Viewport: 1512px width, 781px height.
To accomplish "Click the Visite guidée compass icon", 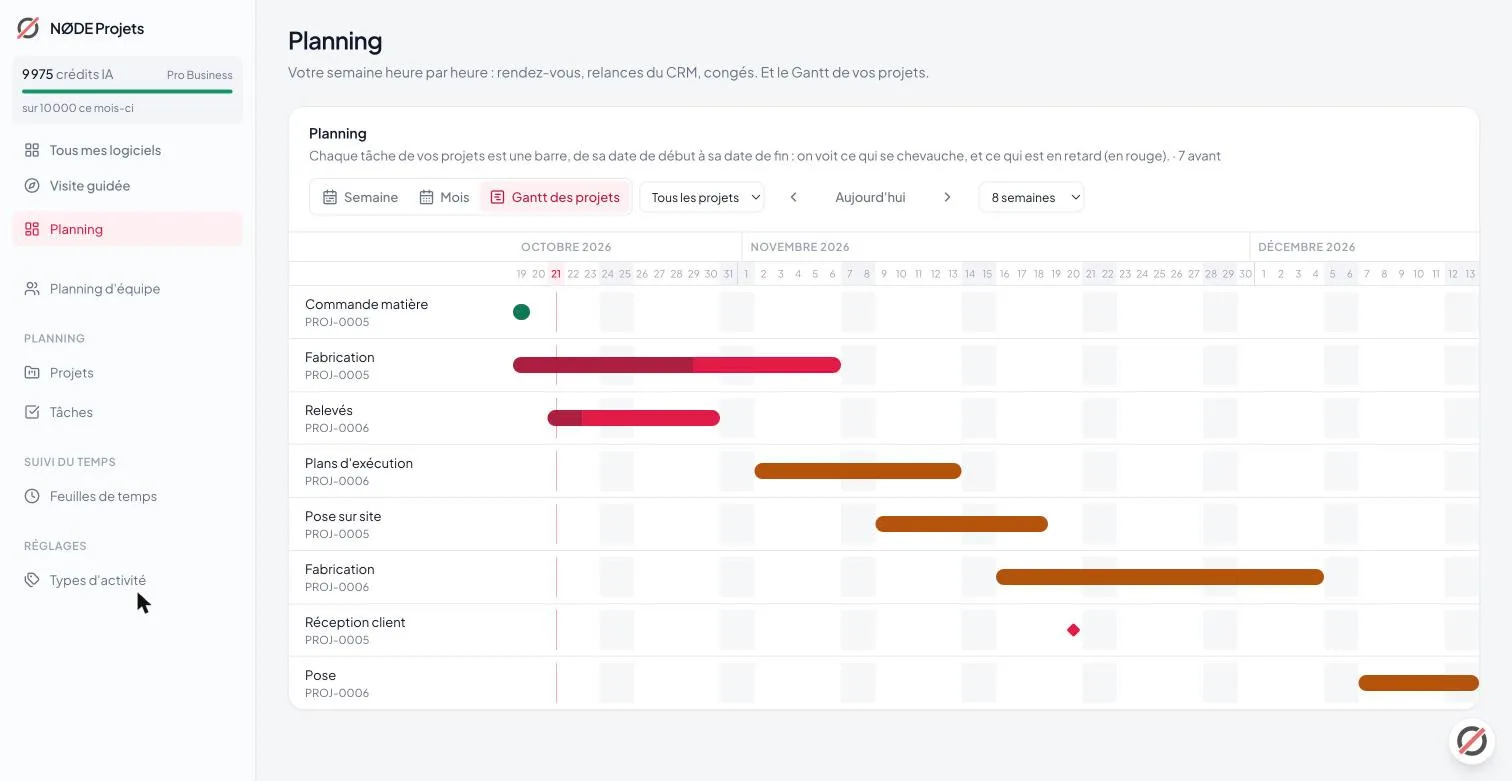I will click(32, 186).
